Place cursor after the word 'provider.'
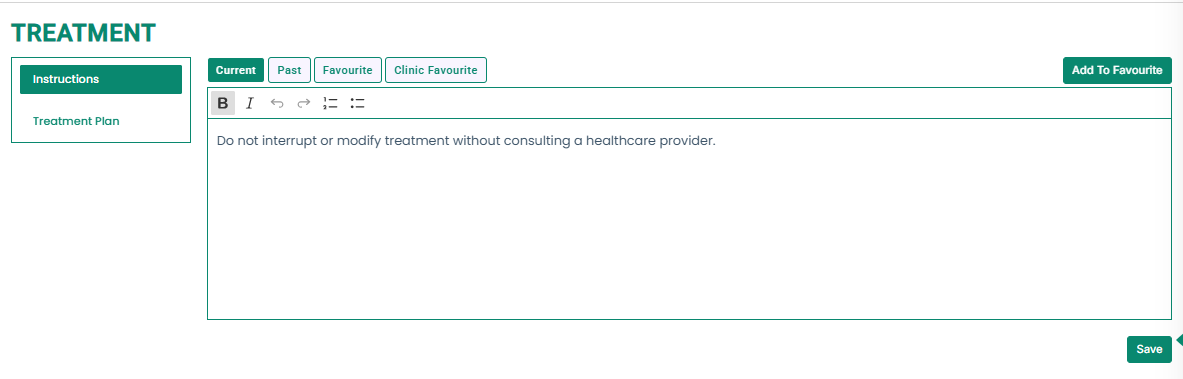This screenshot has height=379, width=1183. tap(716, 141)
